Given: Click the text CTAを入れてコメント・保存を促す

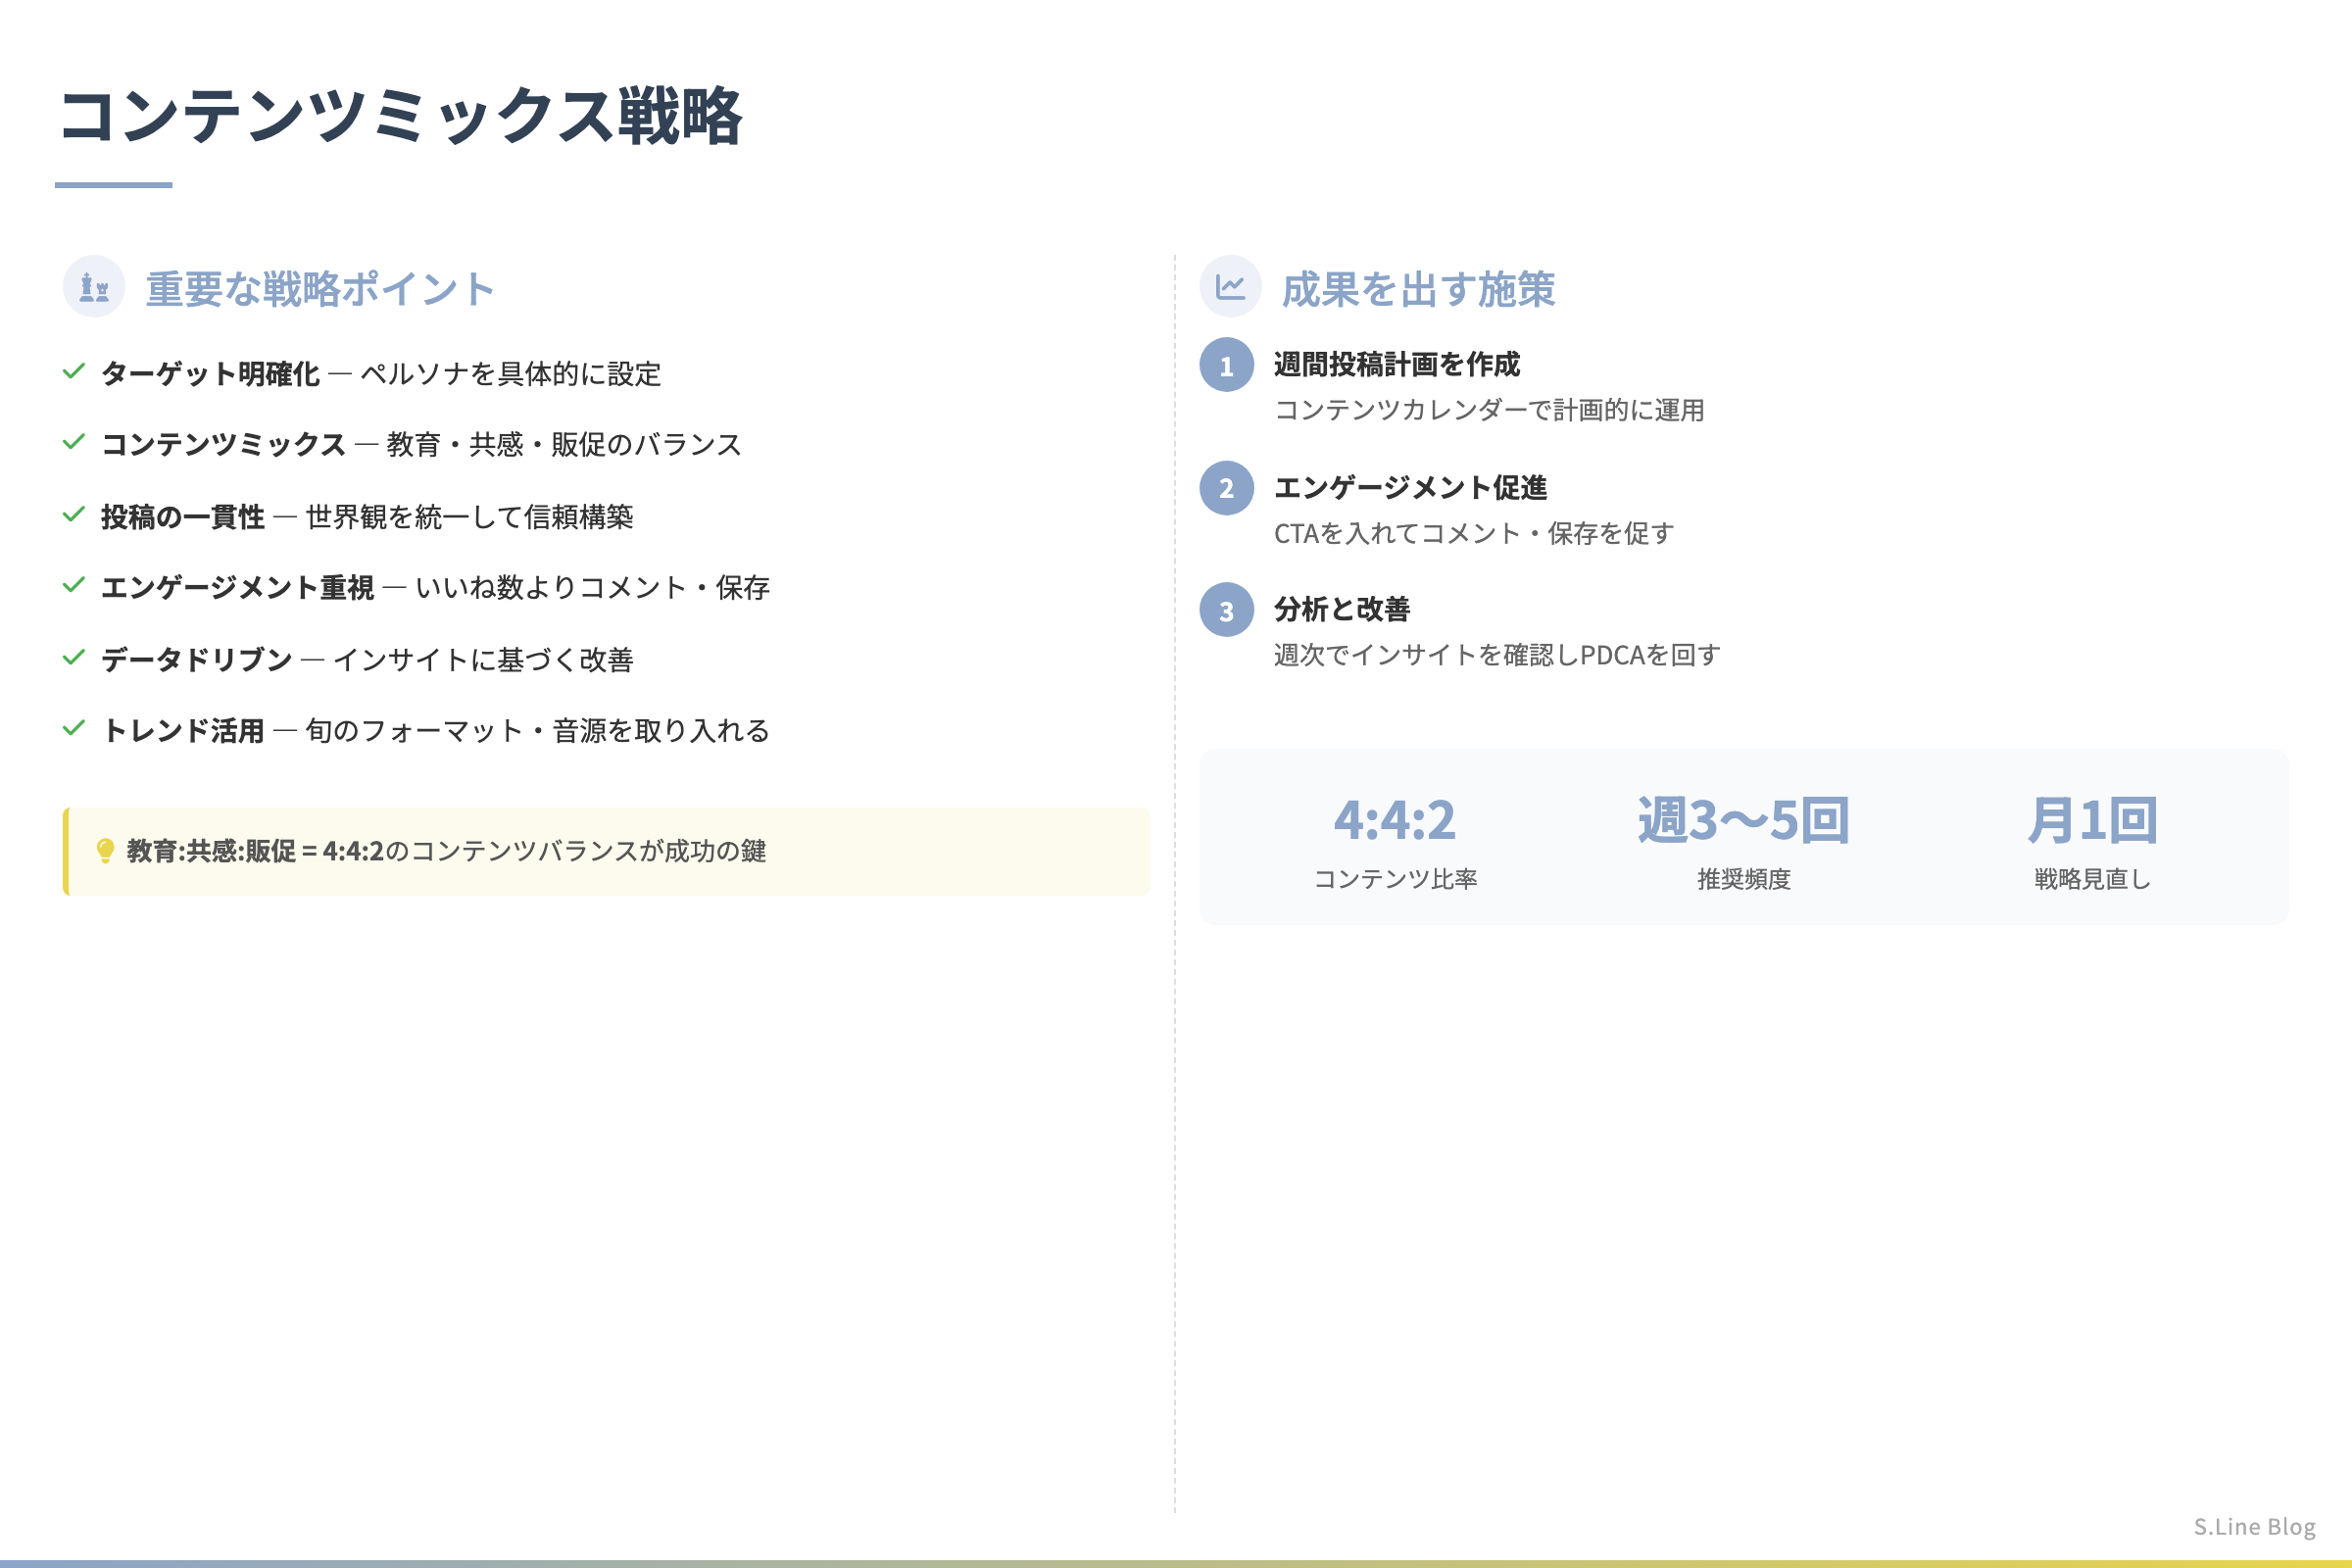Looking at the screenshot, I should (1474, 533).
